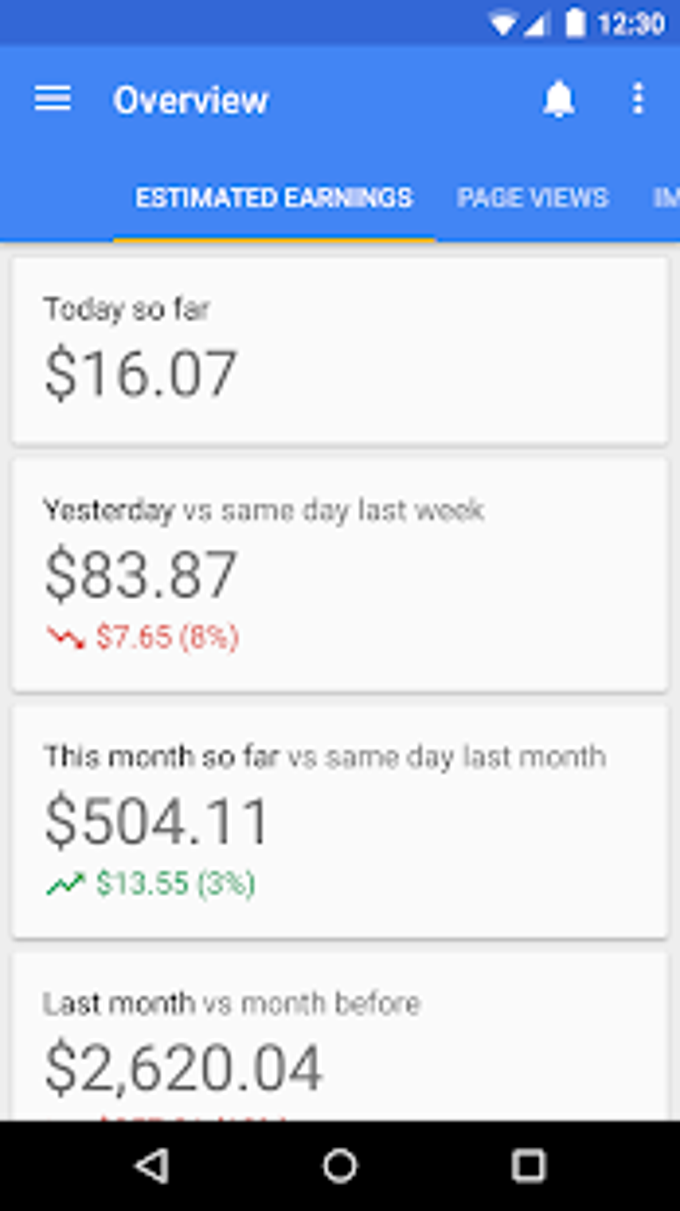The image size is (680, 1211).
Task: Tap the $13.55 (3%) increase text
Action: [175, 884]
